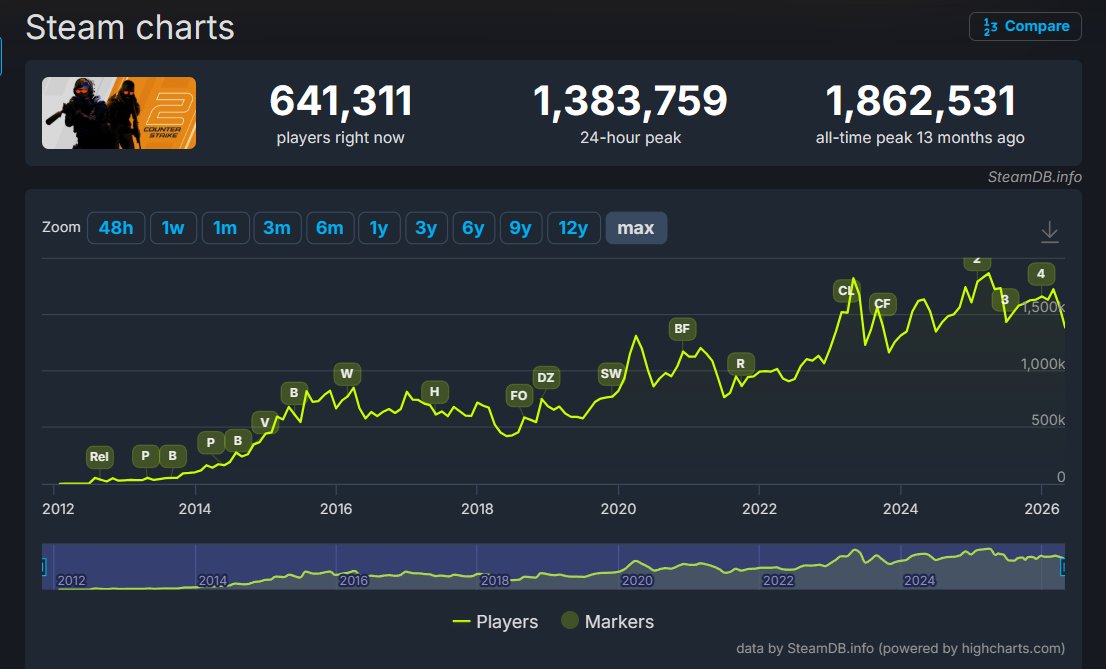1106x669 pixels.
Task: Click the W marker on the chart
Action: [347, 374]
